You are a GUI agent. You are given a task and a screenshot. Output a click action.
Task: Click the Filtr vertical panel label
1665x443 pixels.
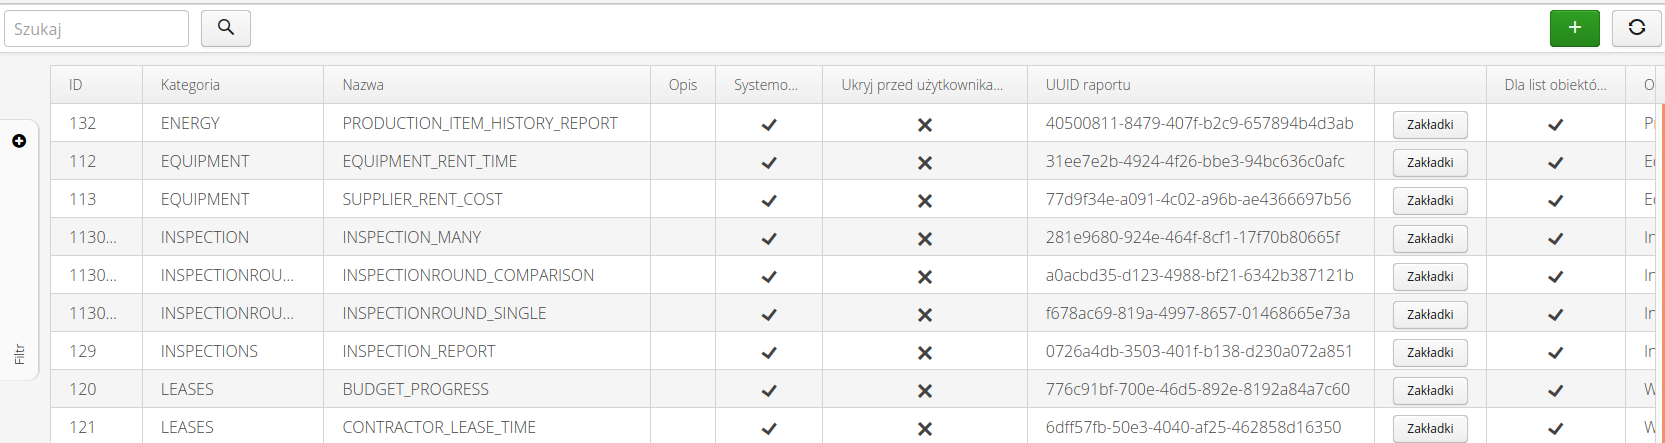[19, 354]
